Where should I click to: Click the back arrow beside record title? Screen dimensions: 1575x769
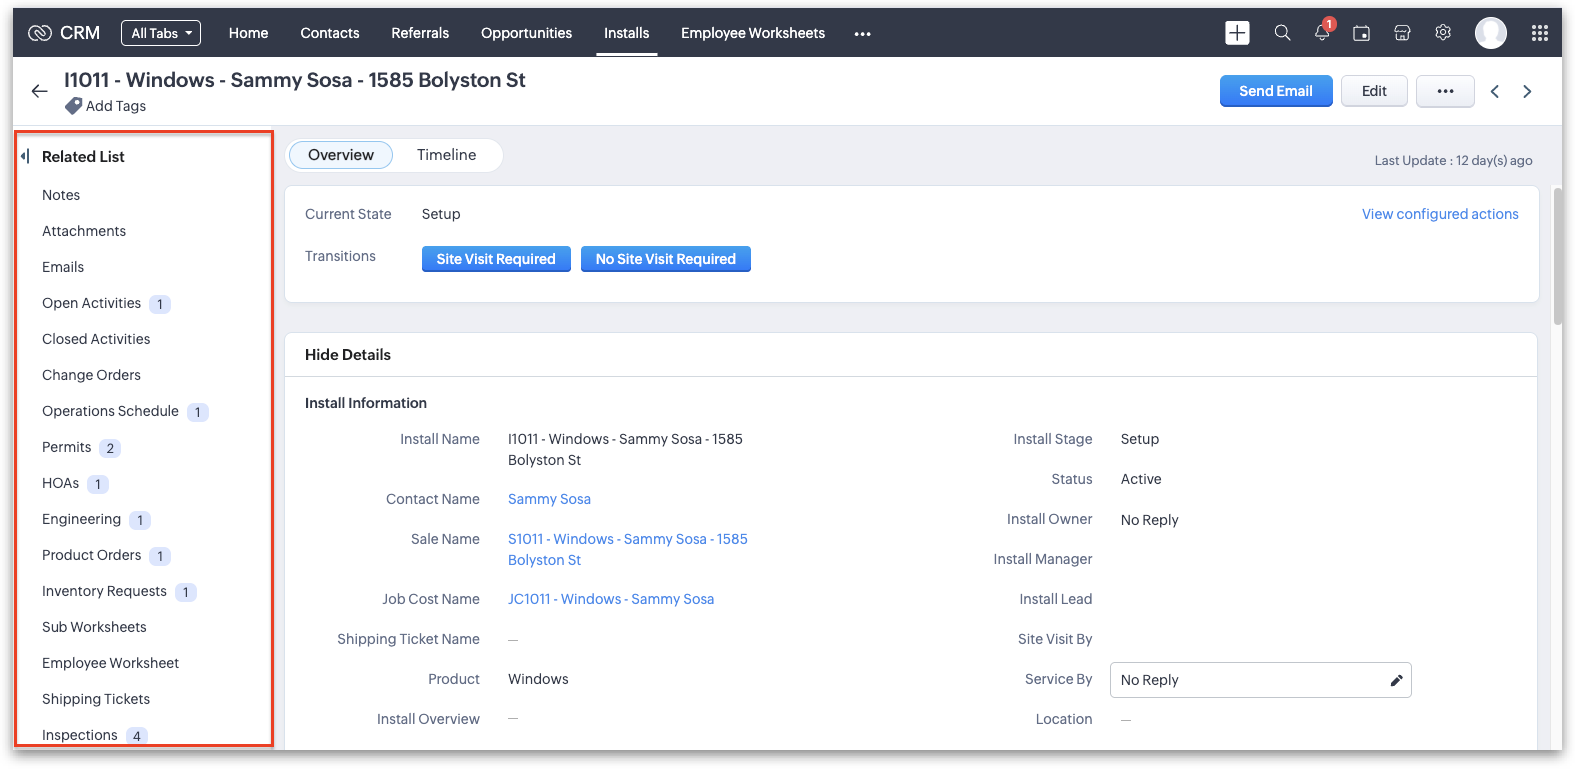coord(39,91)
